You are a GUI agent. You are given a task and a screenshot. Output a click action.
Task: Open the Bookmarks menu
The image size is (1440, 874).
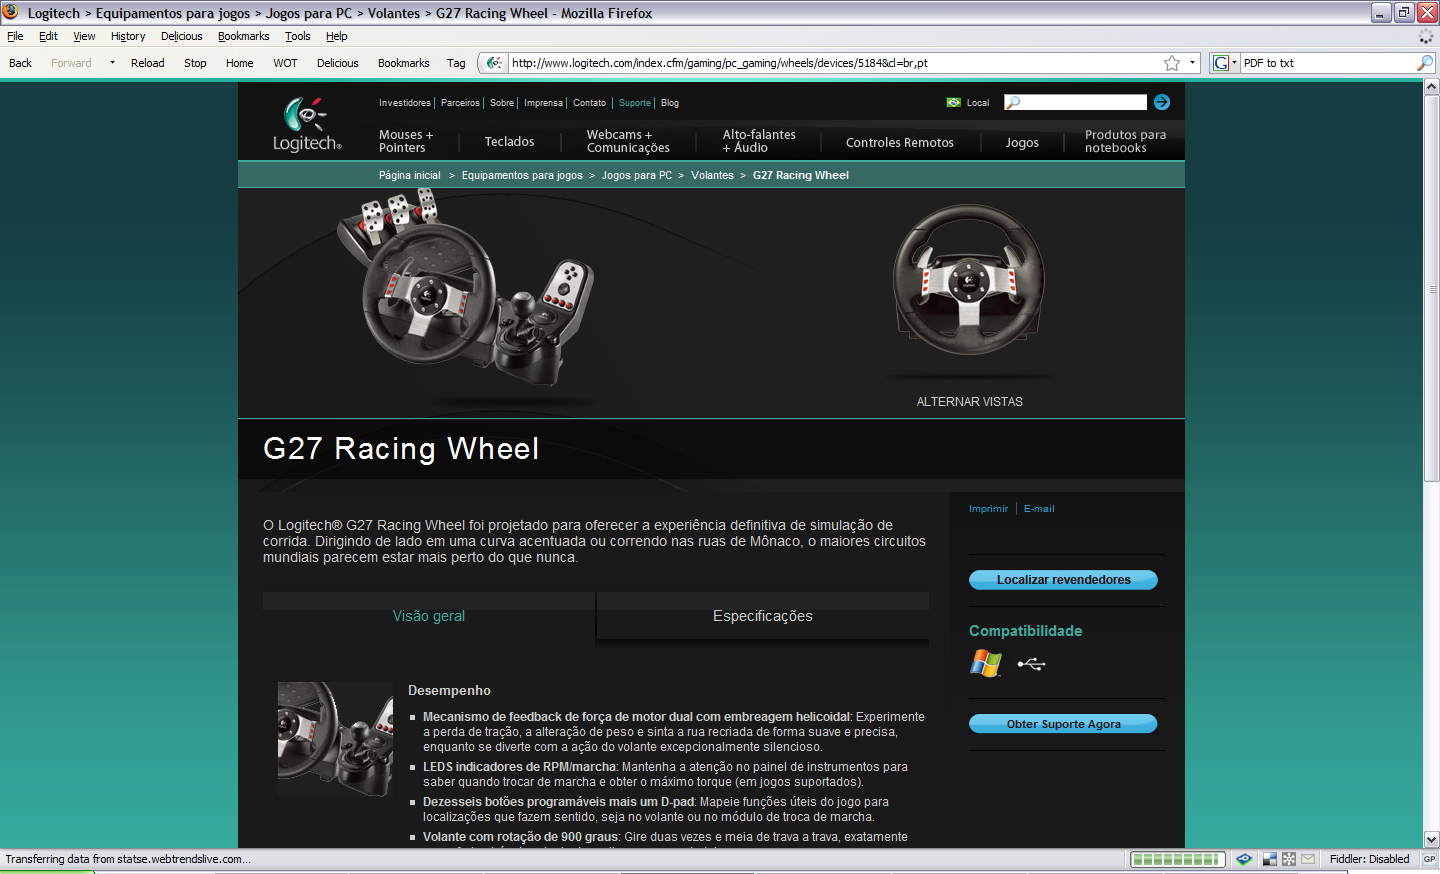pyautogui.click(x=243, y=35)
